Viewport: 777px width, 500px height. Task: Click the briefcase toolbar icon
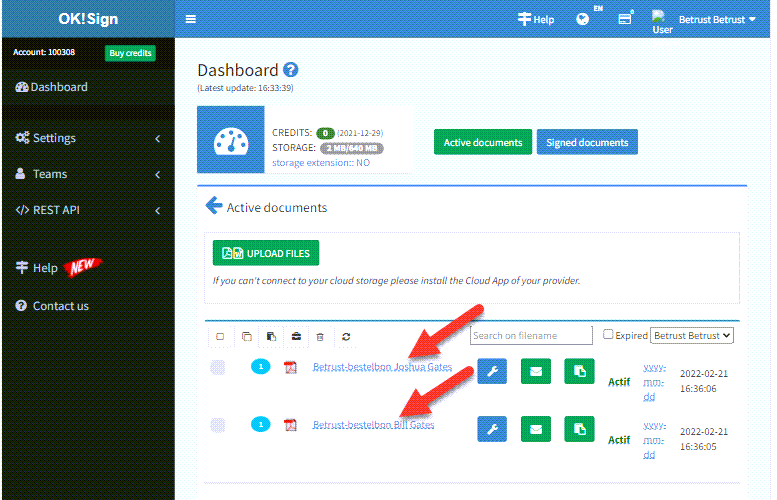296,336
